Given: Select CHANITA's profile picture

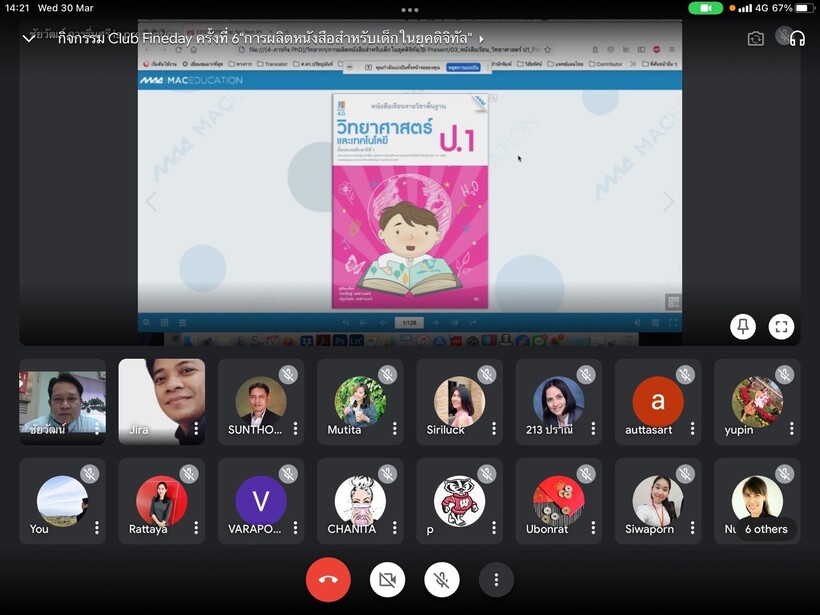Looking at the screenshot, I should (x=360, y=500).
